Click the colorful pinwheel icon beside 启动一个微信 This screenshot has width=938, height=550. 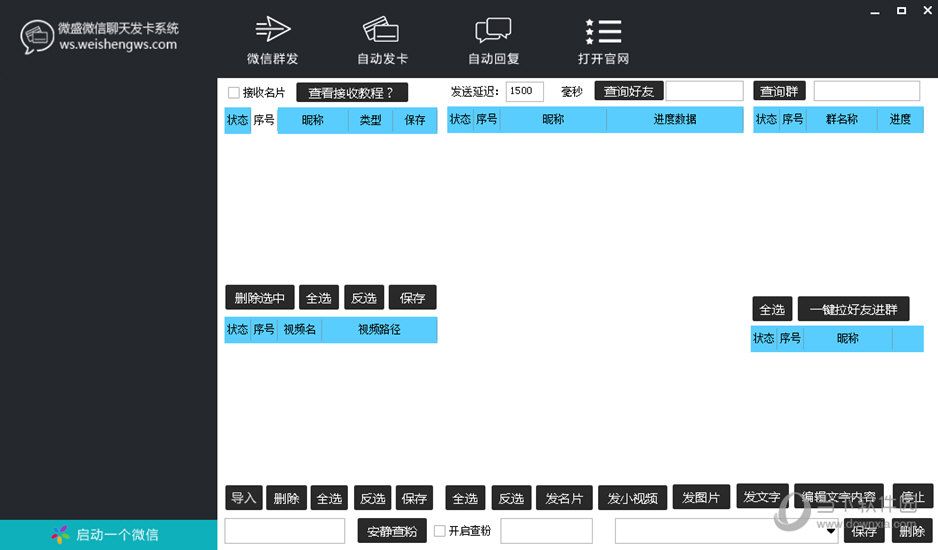[x=61, y=535]
